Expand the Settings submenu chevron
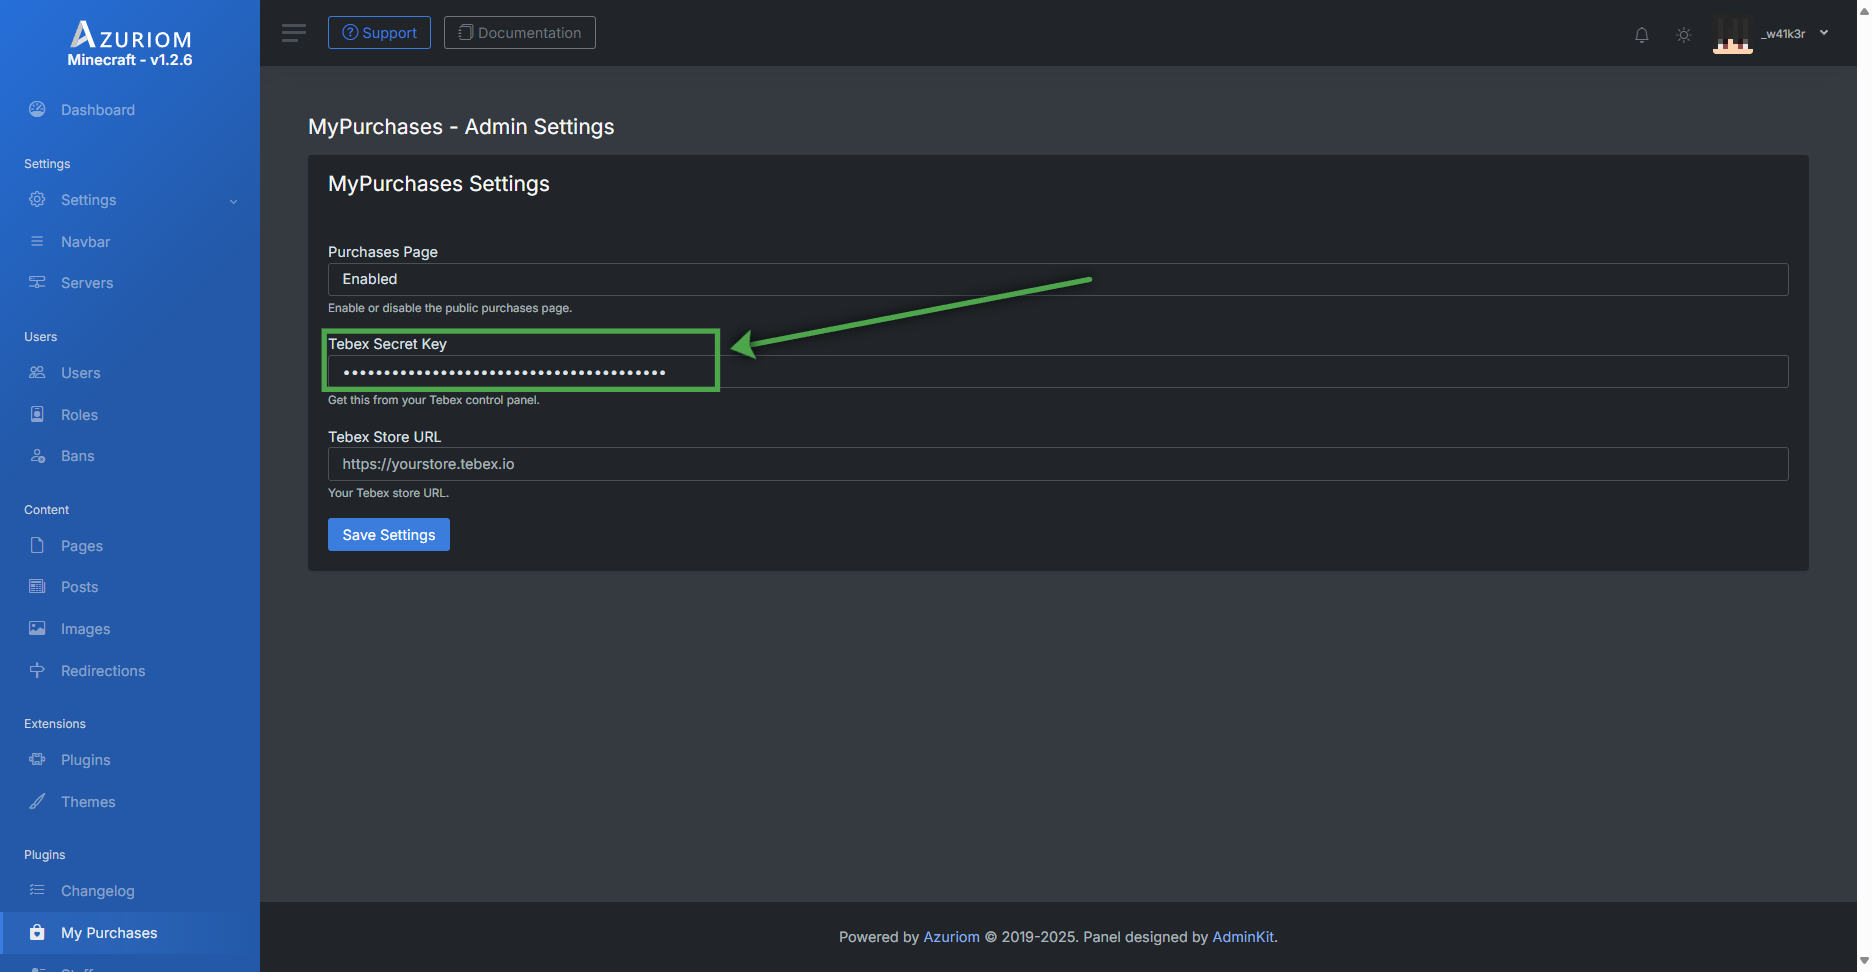1872x972 pixels. [x=234, y=201]
